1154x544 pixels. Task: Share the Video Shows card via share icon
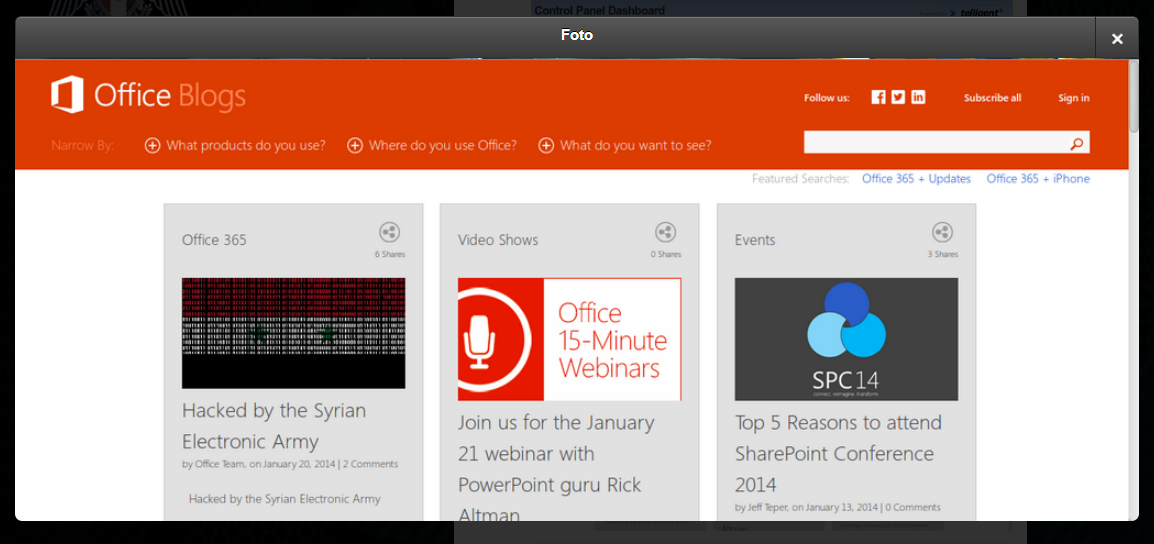[x=665, y=233]
